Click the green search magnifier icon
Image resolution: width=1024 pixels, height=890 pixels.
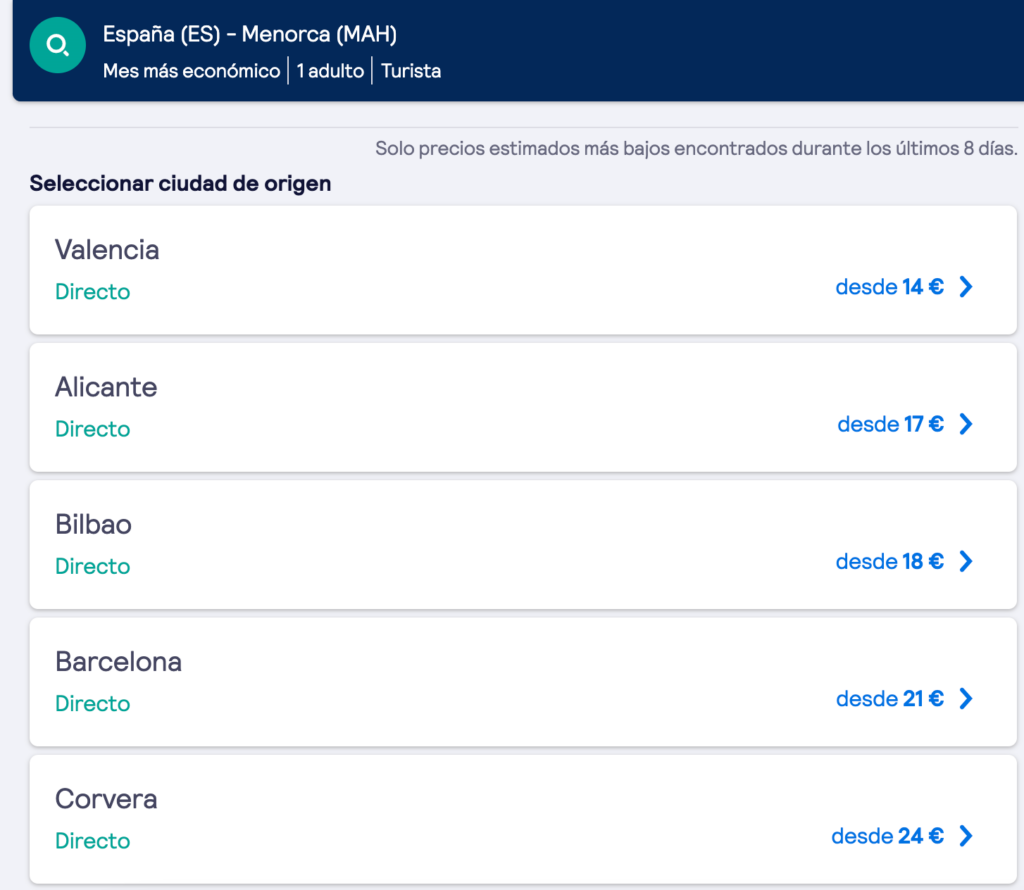[58, 45]
